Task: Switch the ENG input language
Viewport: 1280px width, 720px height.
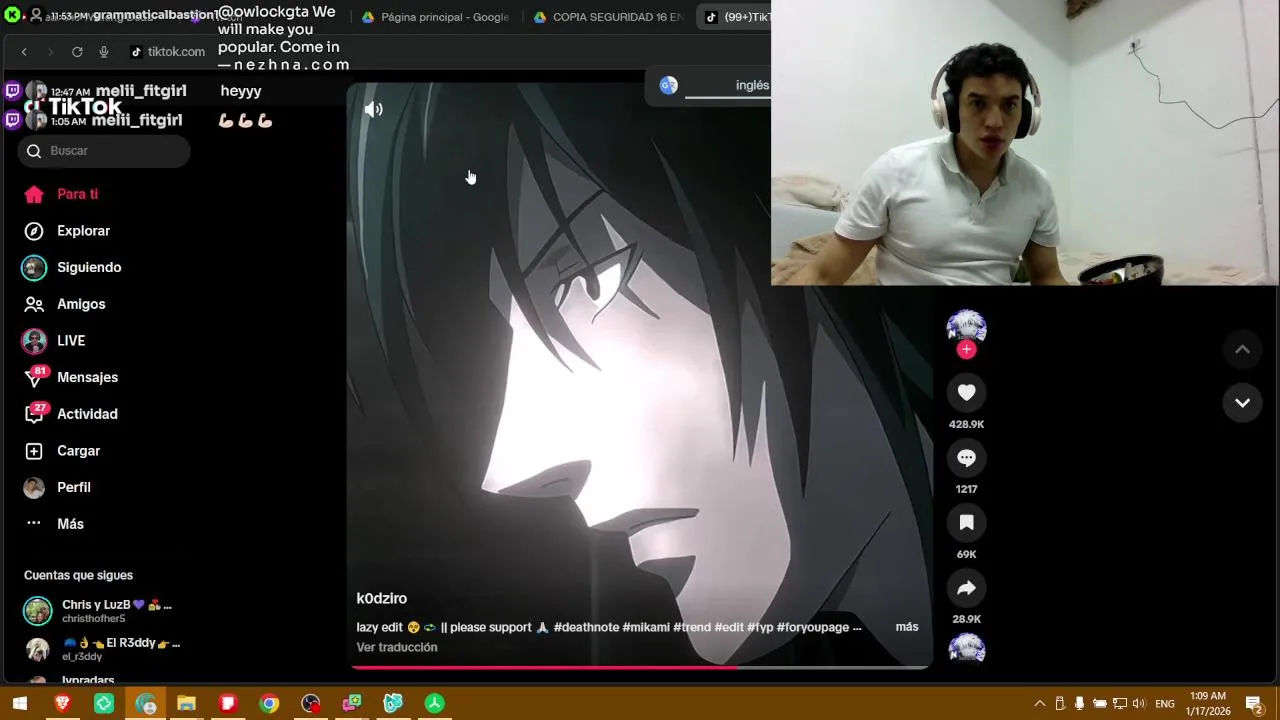Action: [1165, 704]
